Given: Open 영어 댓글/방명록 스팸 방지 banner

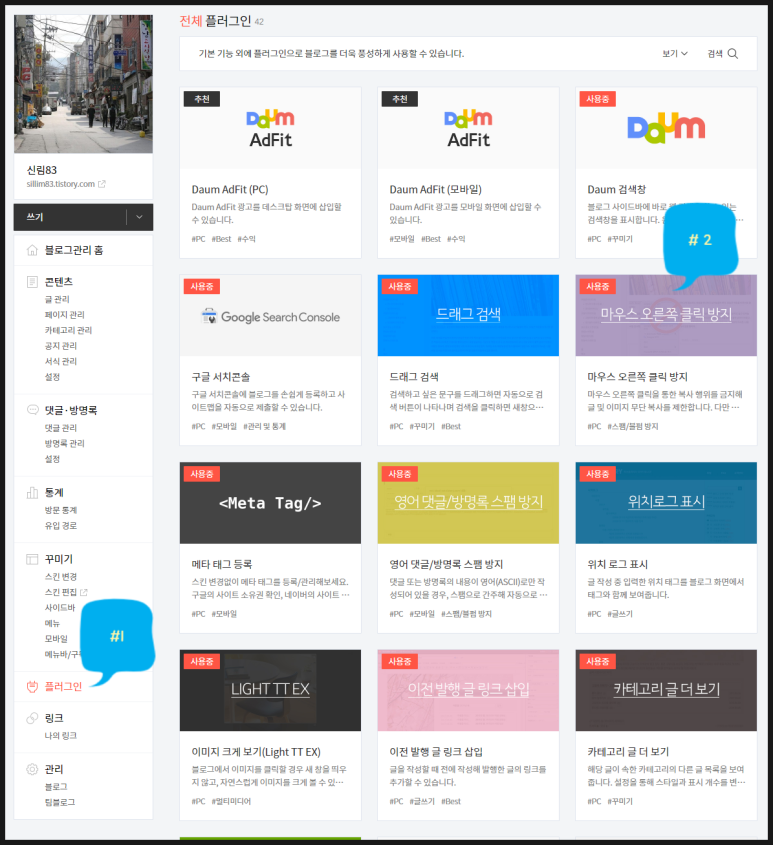Looking at the screenshot, I should (x=468, y=503).
